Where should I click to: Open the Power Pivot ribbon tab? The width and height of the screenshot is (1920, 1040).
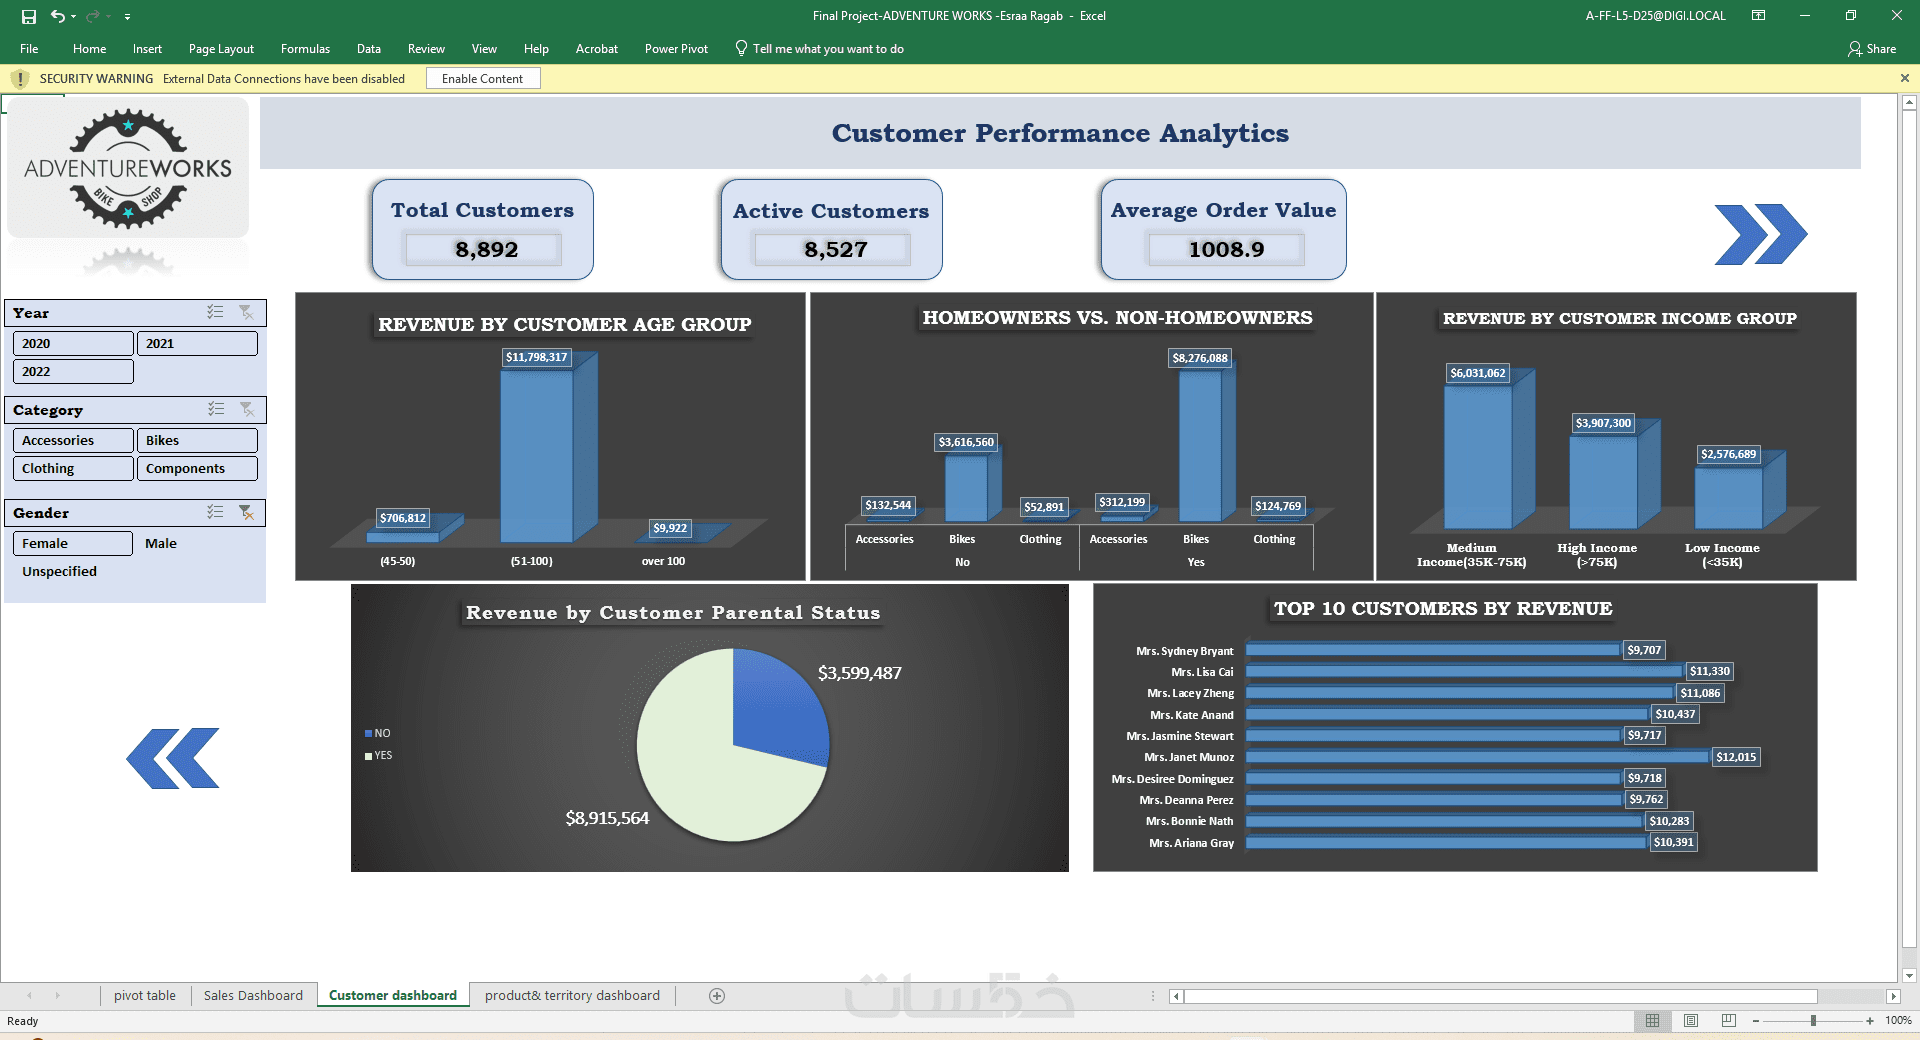tap(676, 49)
